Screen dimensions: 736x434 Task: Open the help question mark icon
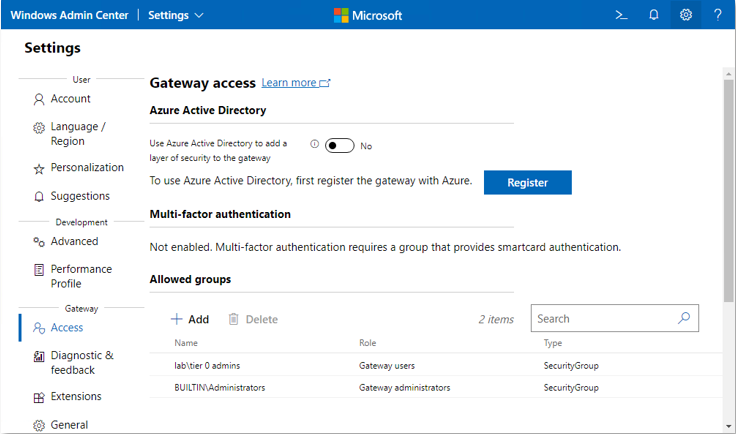[718, 15]
